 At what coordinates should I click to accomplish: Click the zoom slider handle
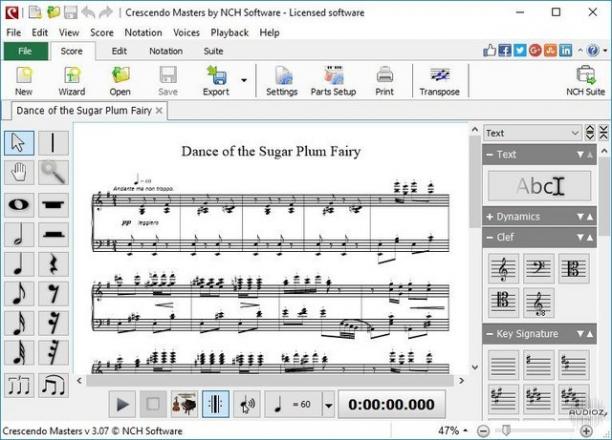click(506, 431)
